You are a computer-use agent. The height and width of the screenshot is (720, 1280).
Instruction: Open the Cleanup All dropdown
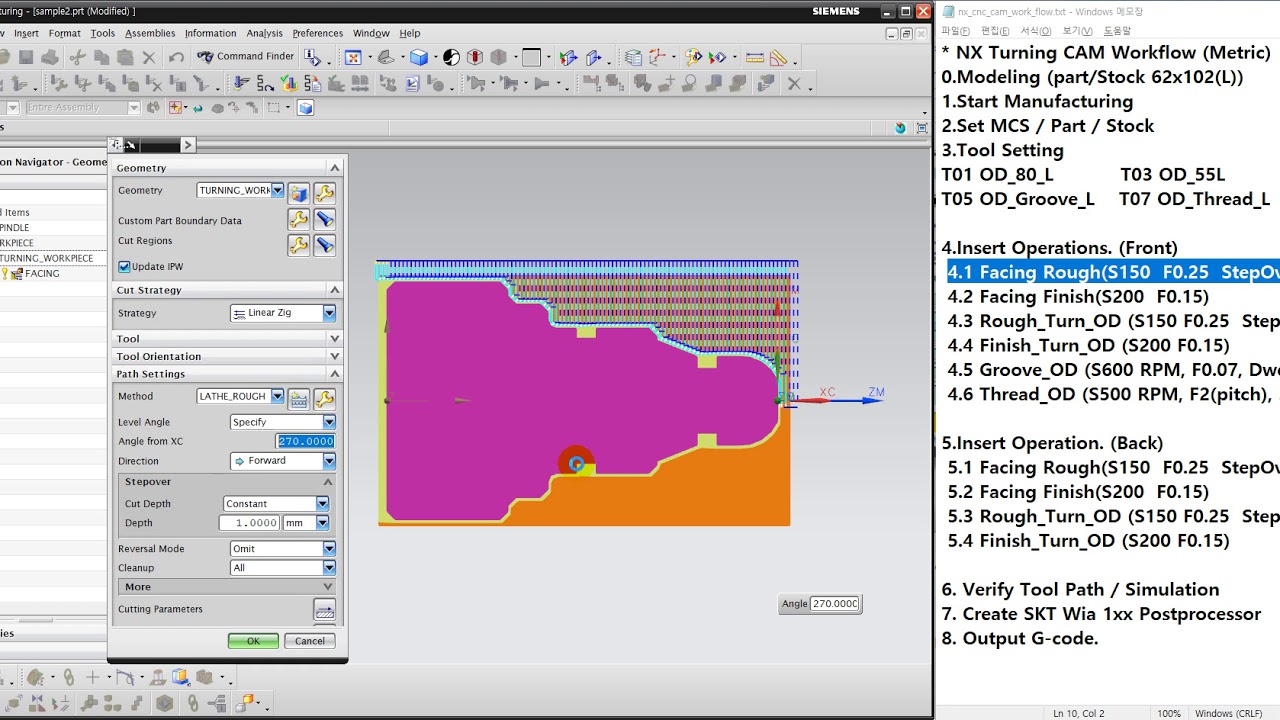pos(328,568)
